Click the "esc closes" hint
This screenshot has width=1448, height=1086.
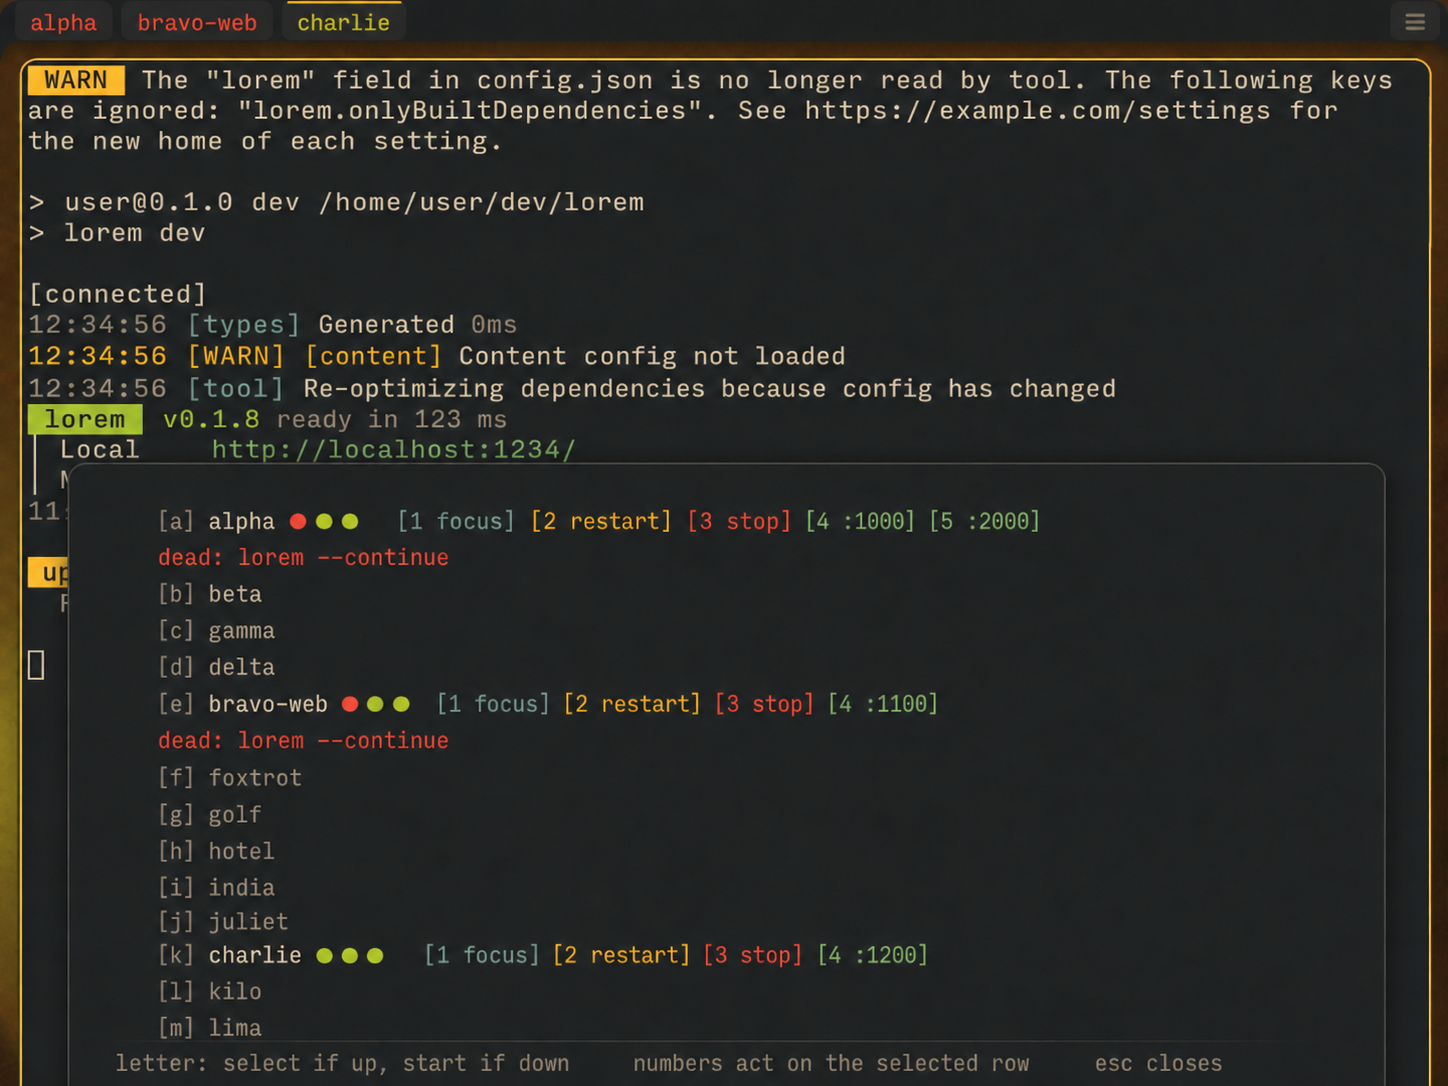tap(1158, 1063)
